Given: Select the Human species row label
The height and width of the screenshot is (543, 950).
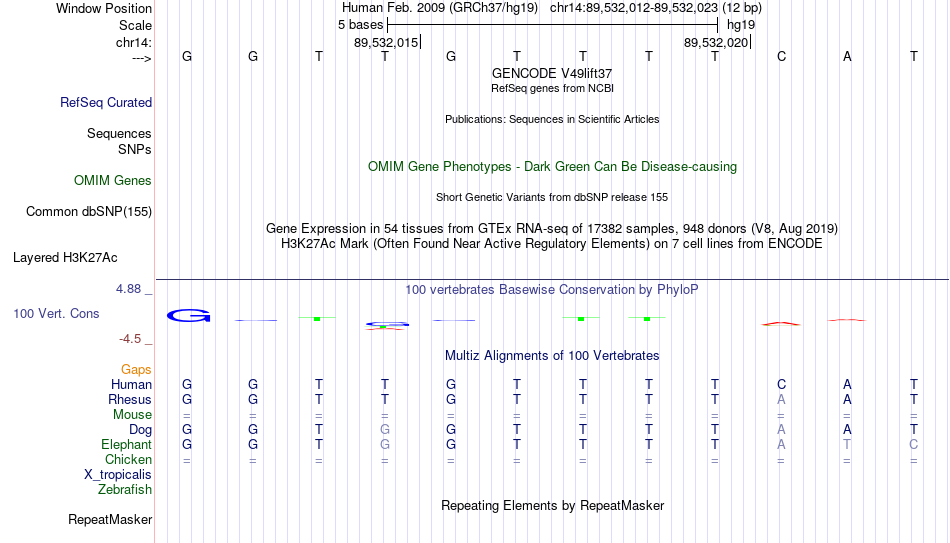Looking at the screenshot, I should tap(131, 385).
